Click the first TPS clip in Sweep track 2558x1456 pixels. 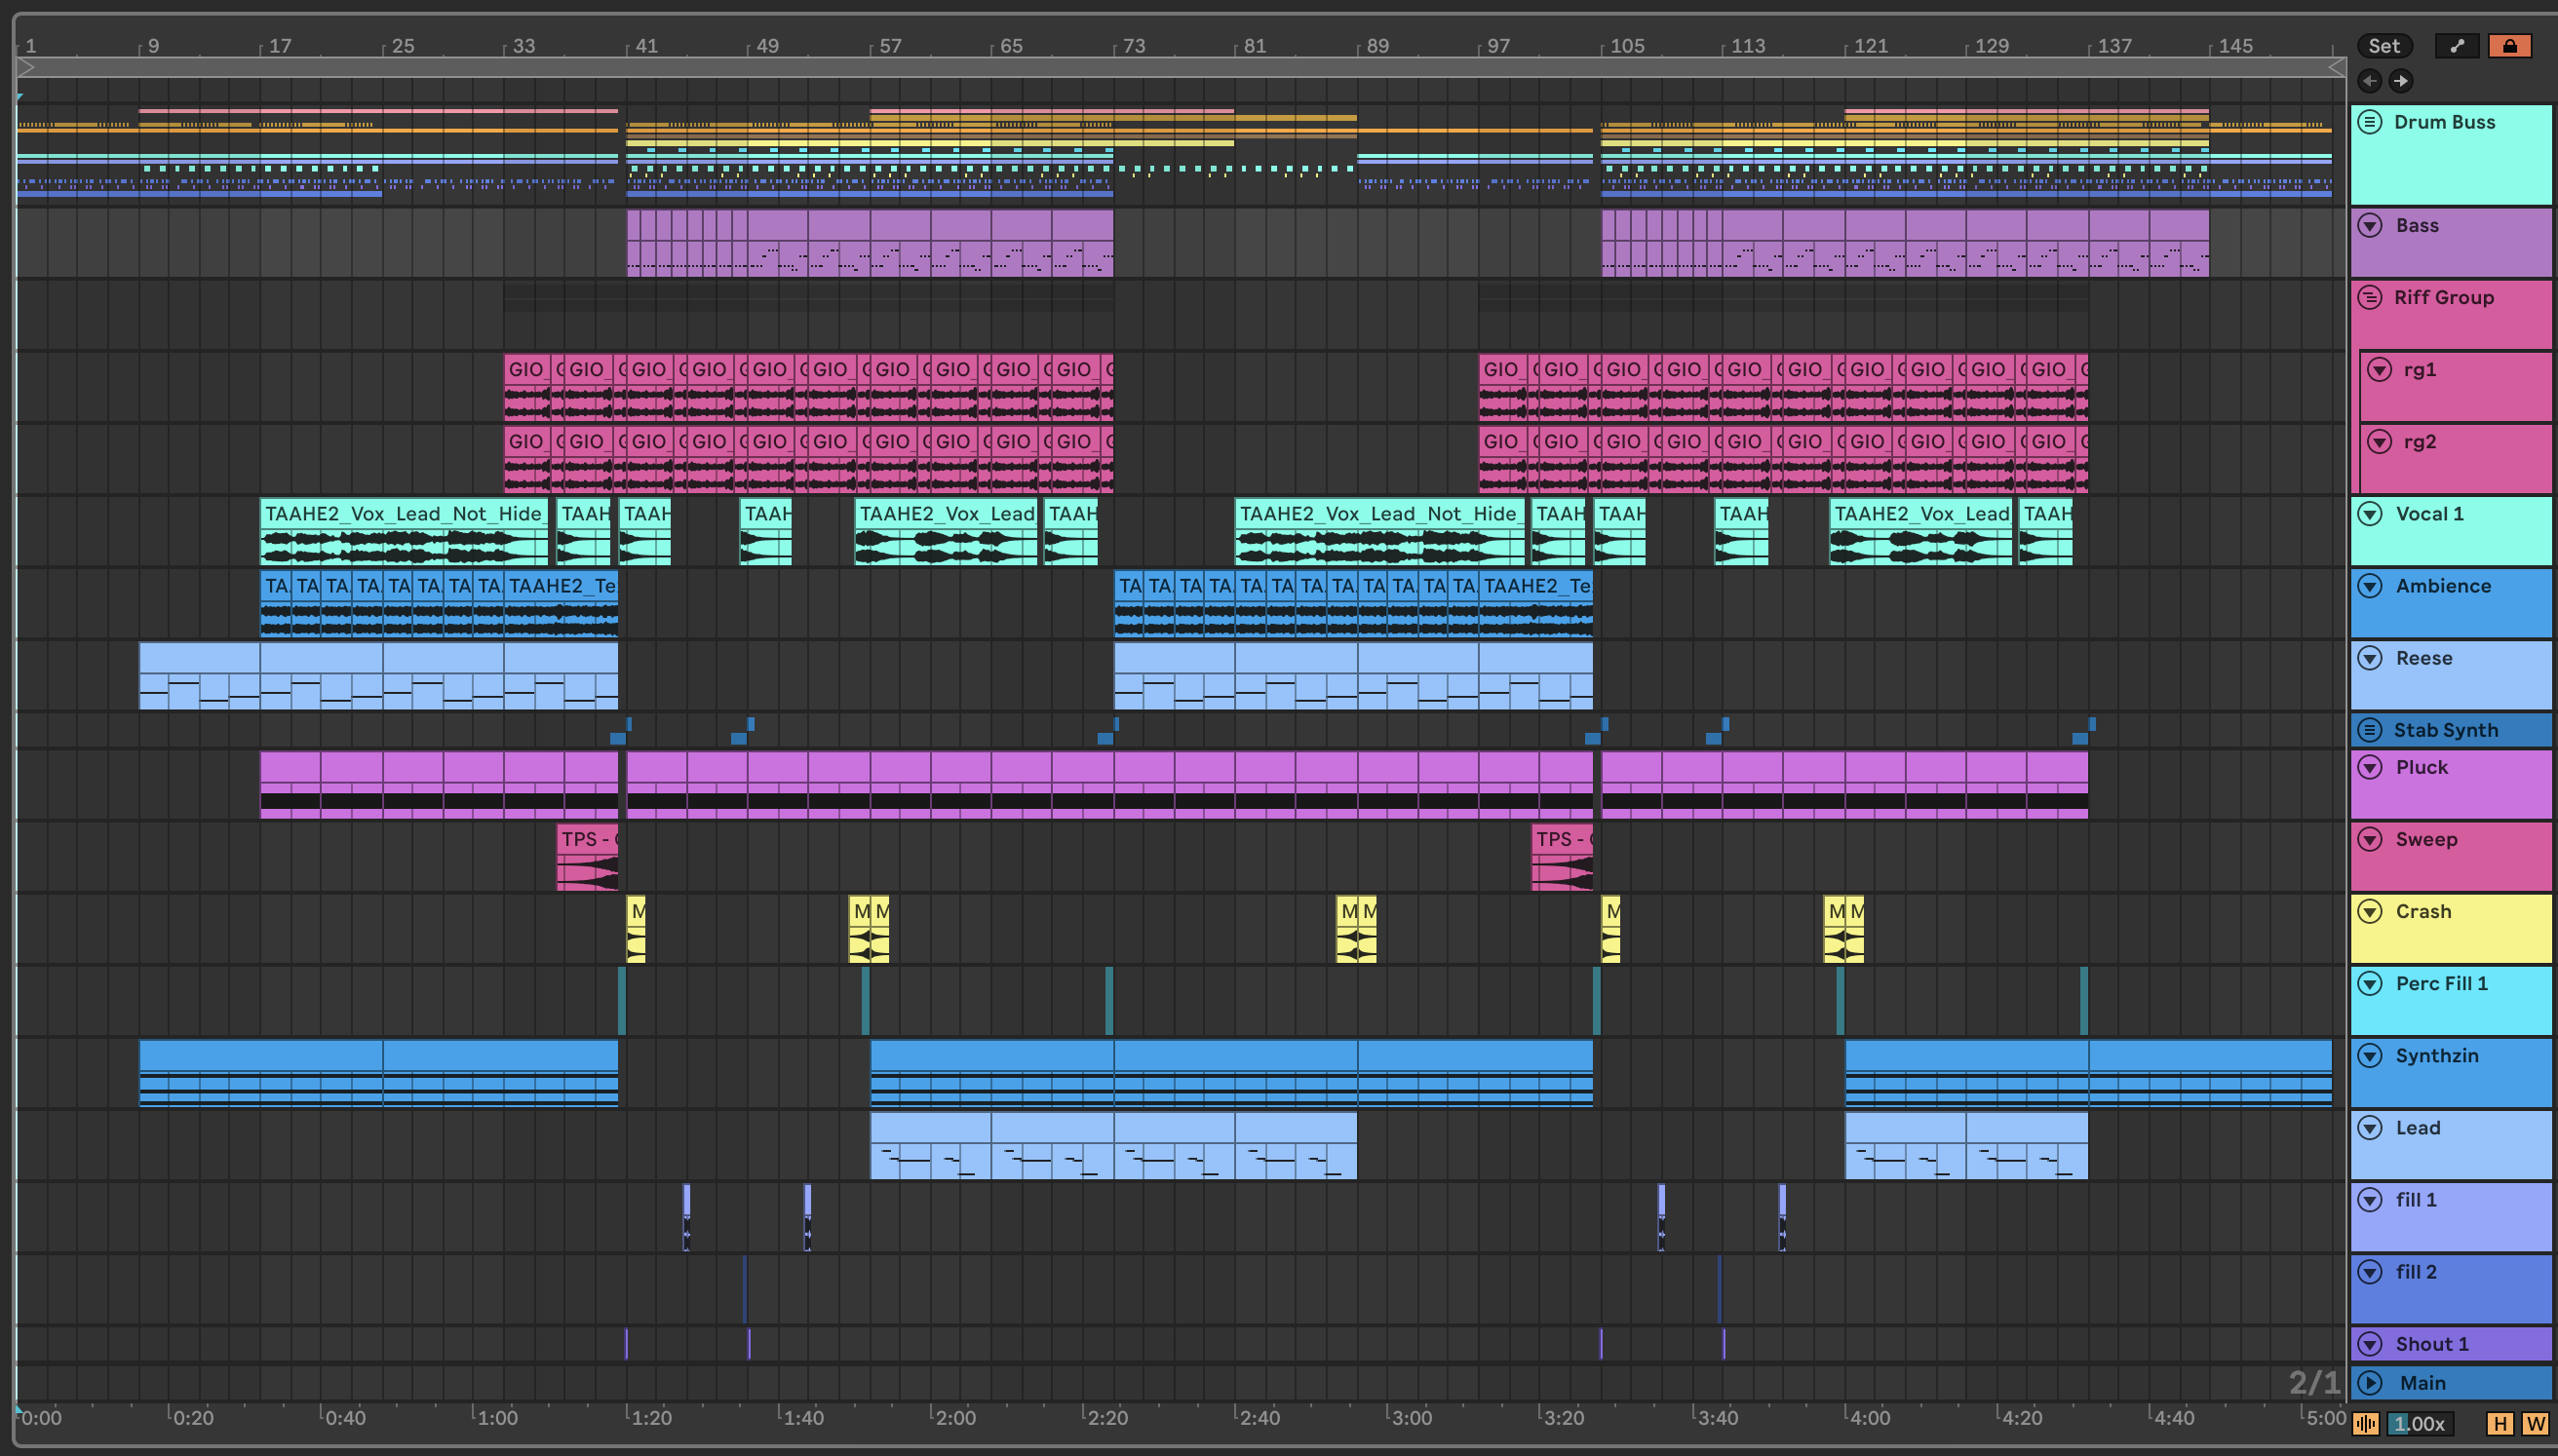[587, 840]
